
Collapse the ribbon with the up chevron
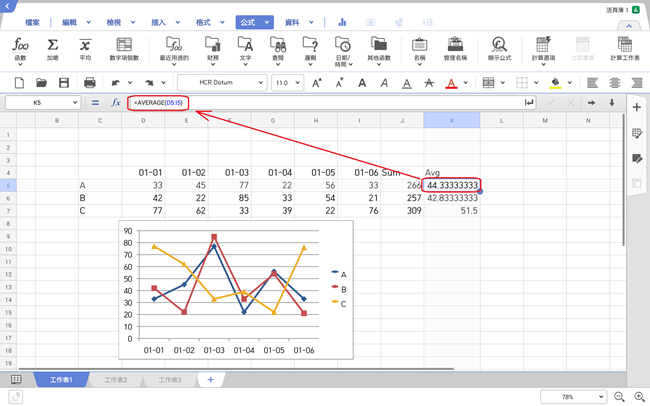629,26
